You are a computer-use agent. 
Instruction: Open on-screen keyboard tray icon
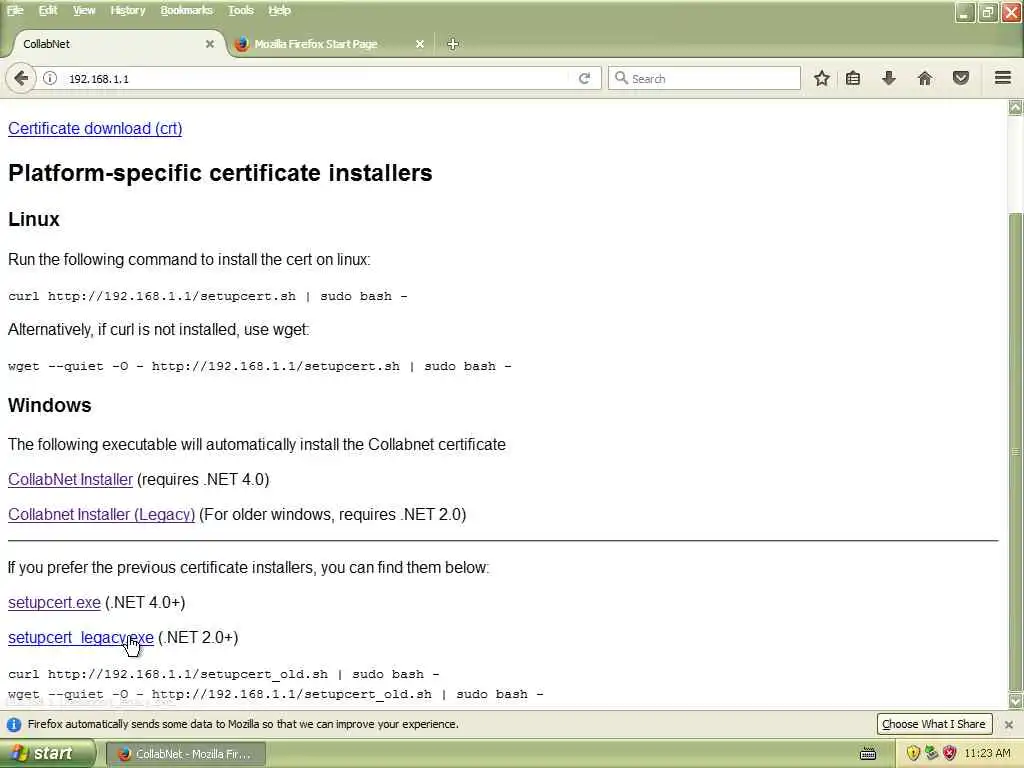pyautogui.click(x=868, y=754)
